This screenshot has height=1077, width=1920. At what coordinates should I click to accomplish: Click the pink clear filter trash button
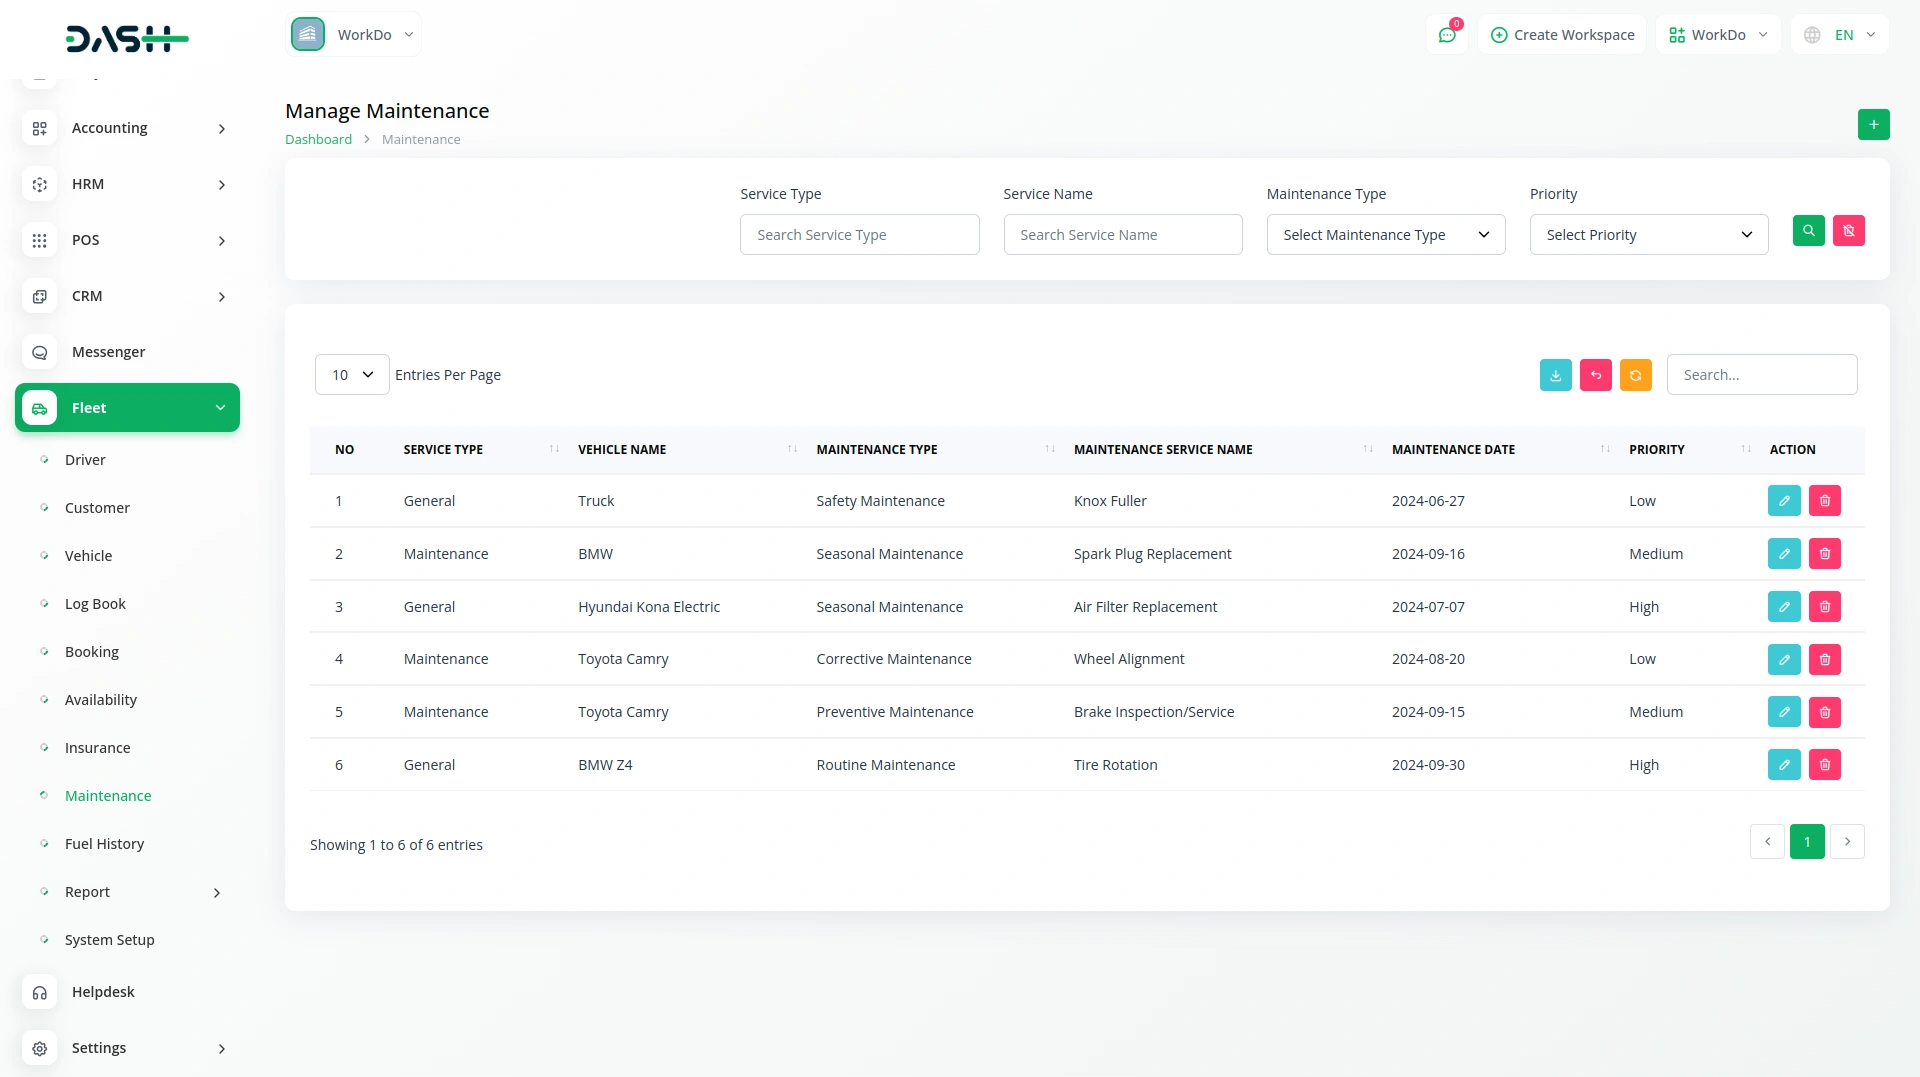click(1848, 231)
